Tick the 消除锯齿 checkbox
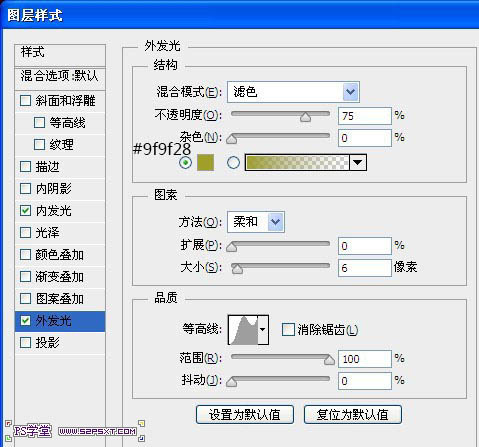The height and width of the screenshot is (447, 479). pyautogui.click(x=288, y=330)
